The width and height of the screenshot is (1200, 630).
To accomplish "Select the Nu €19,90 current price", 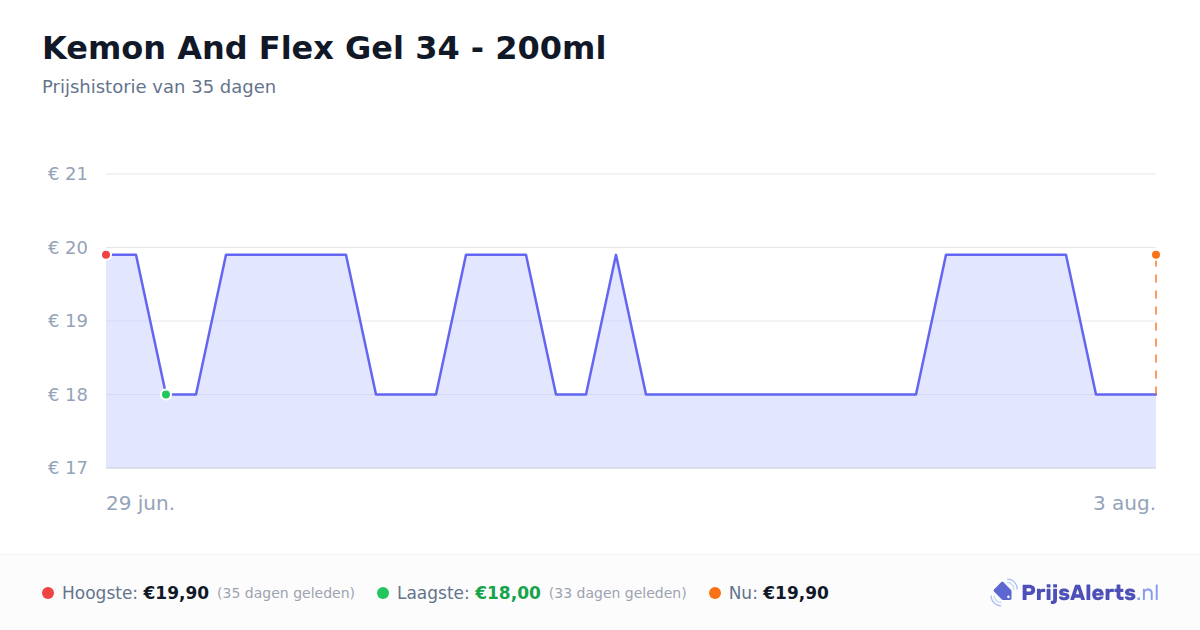I will click(796, 593).
